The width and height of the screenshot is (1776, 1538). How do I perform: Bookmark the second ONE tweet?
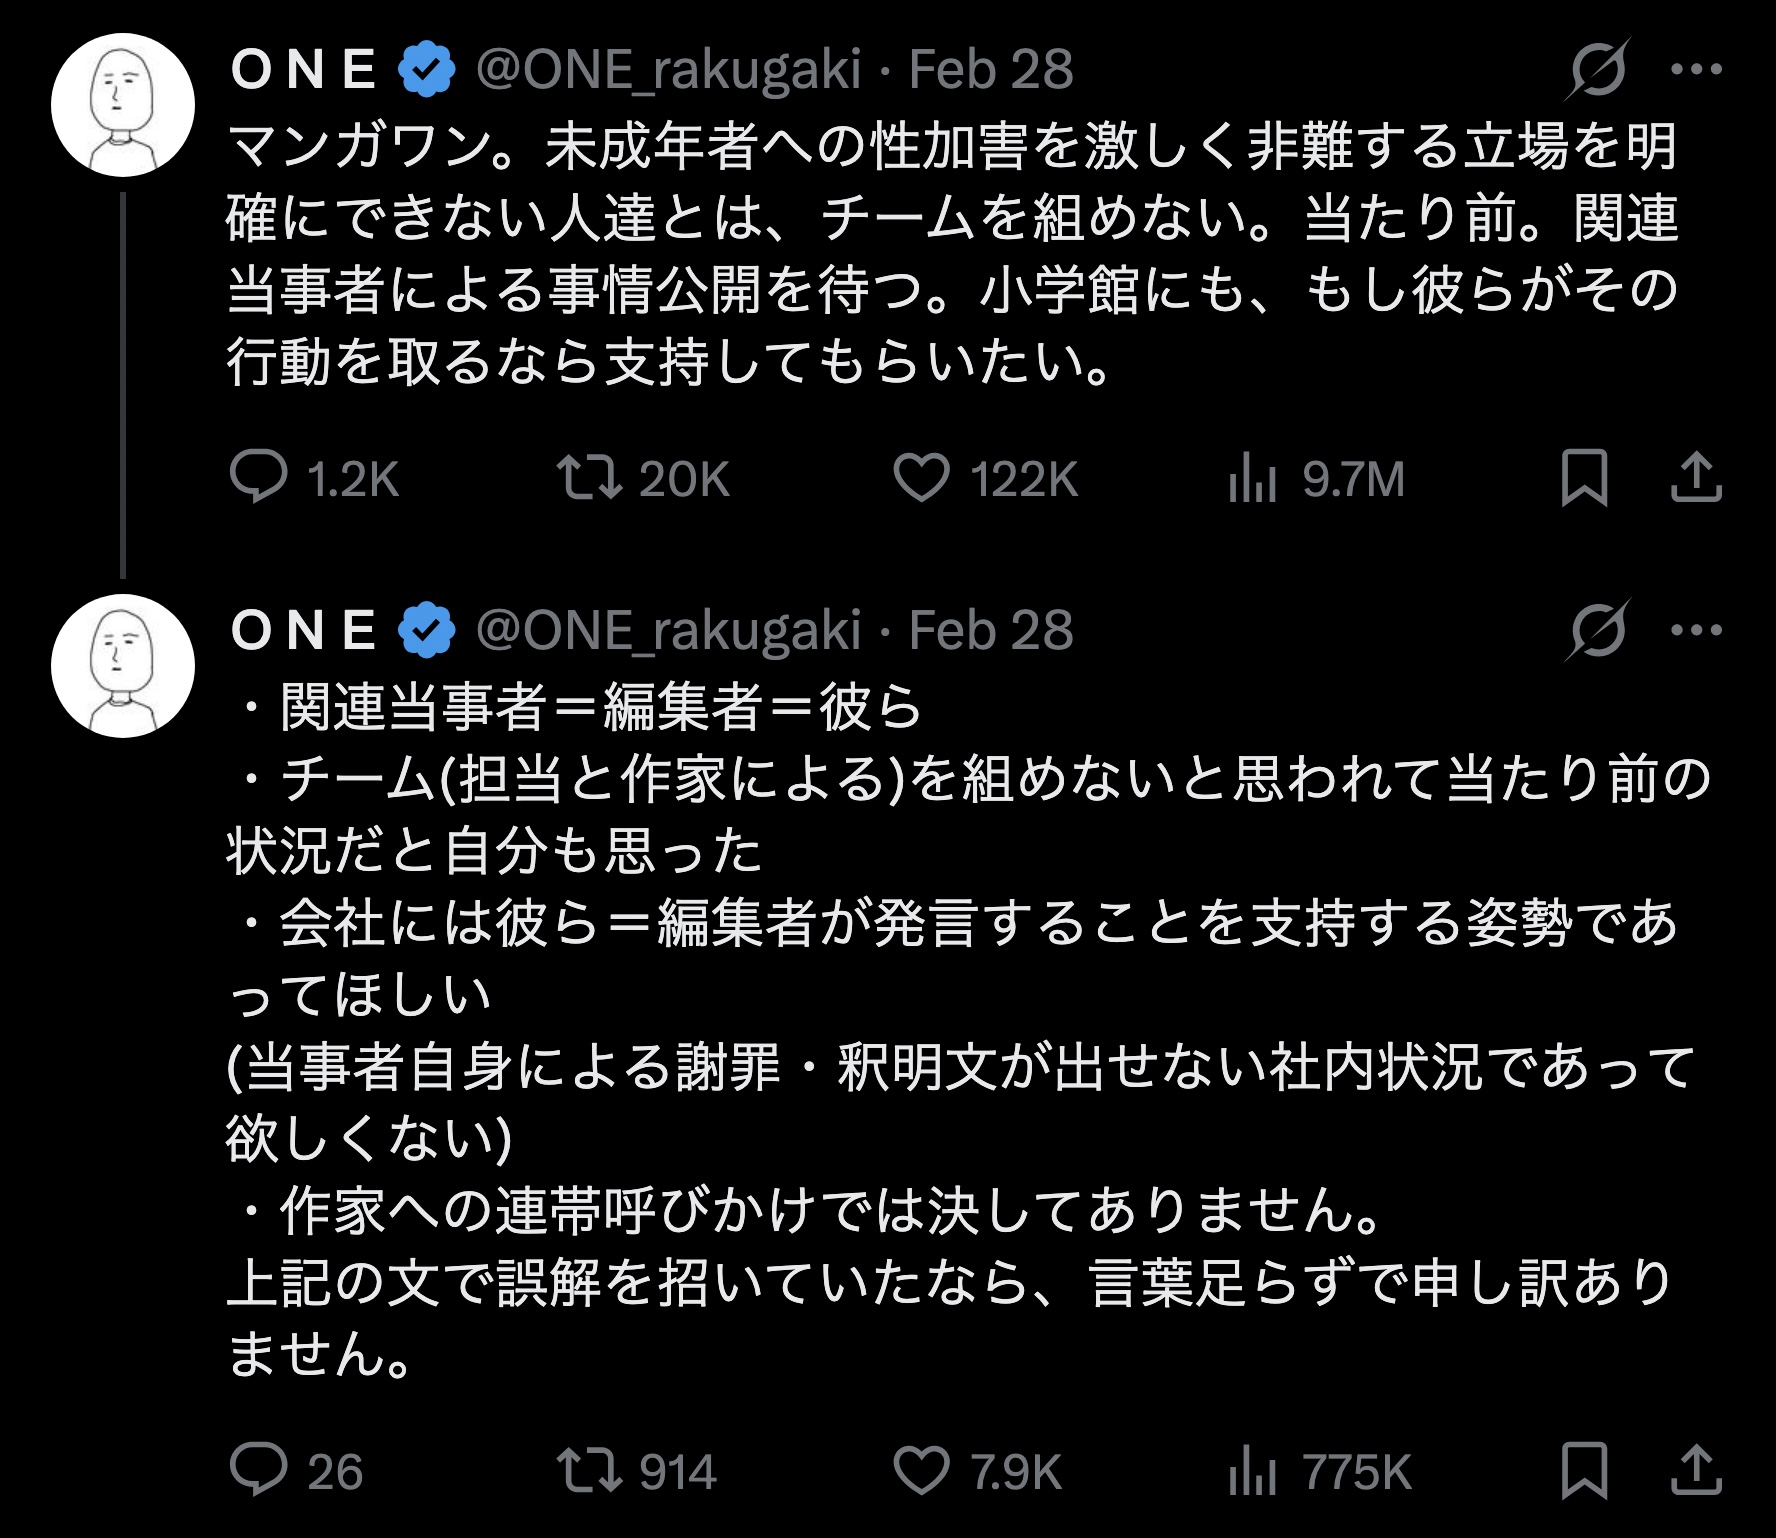click(1584, 1471)
